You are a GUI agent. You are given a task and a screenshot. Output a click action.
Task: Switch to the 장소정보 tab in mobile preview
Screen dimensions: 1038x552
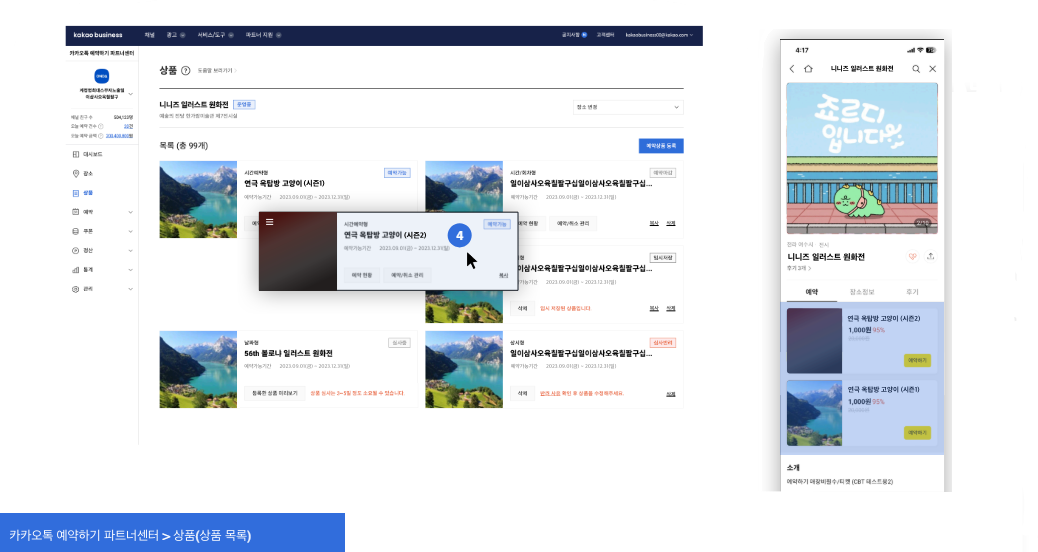[x=861, y=292]
